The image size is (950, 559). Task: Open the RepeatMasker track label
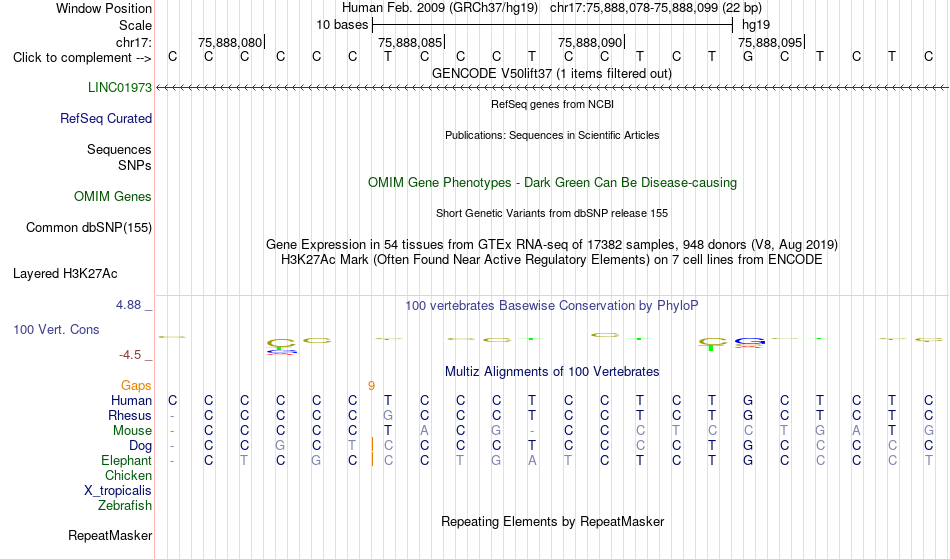pos(110,535)
